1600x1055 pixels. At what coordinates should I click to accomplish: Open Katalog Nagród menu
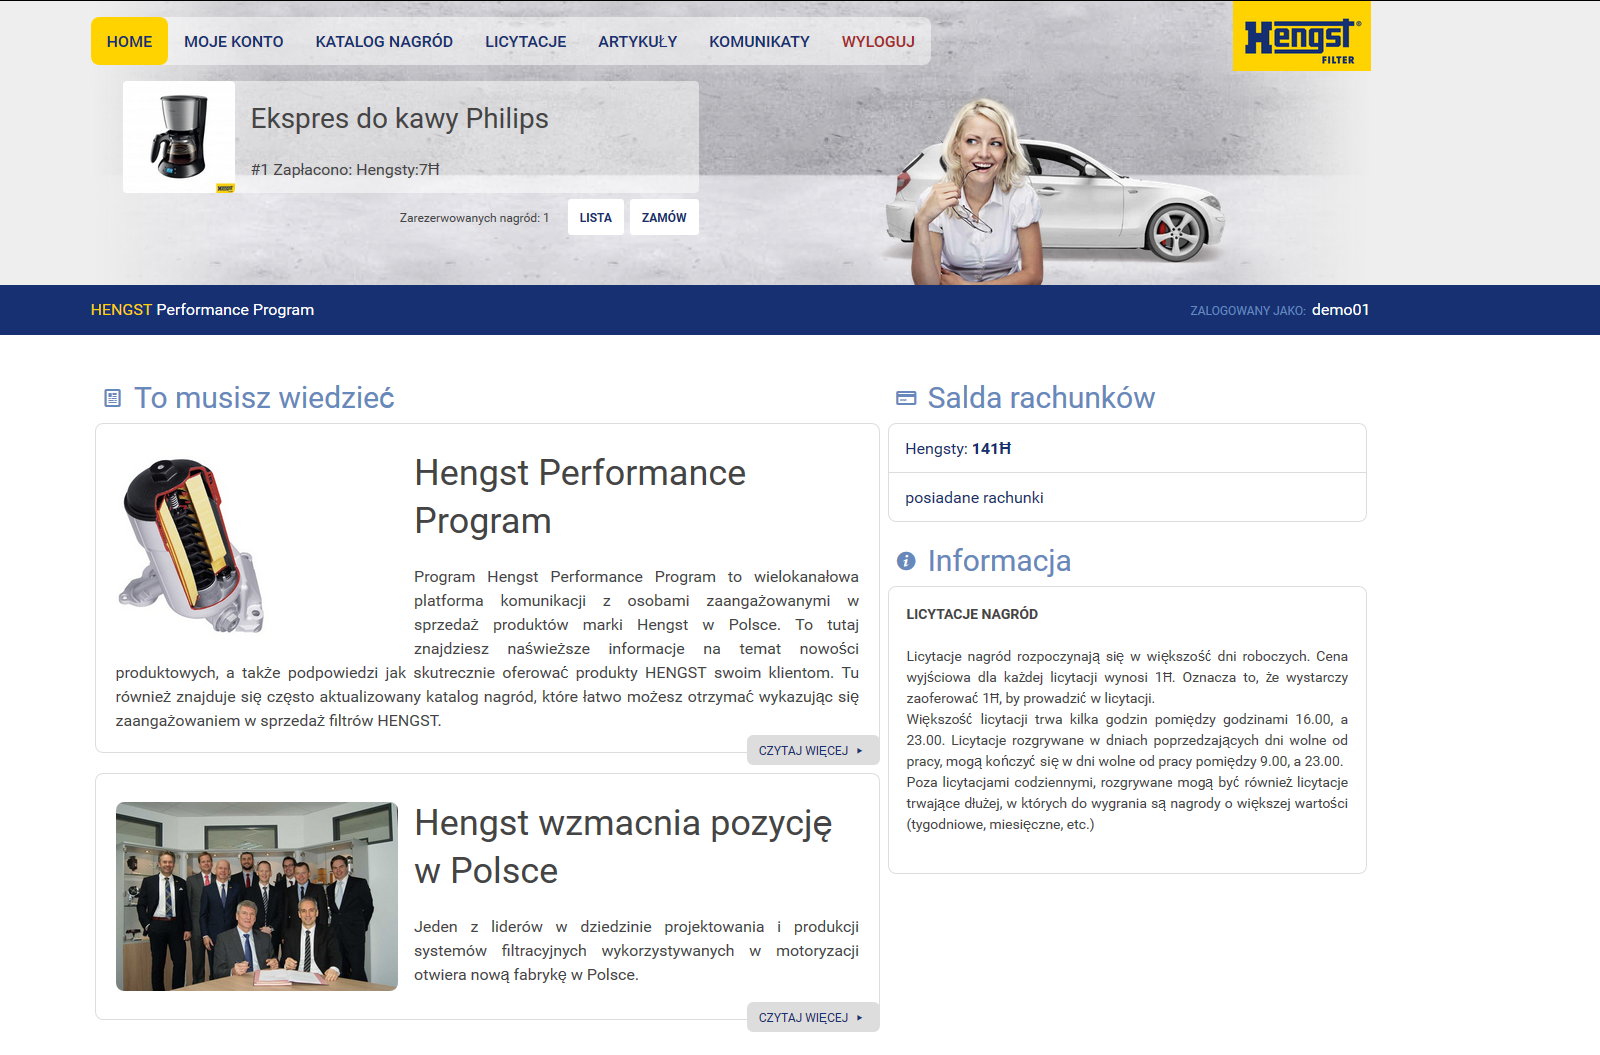[x=384, y=42]
